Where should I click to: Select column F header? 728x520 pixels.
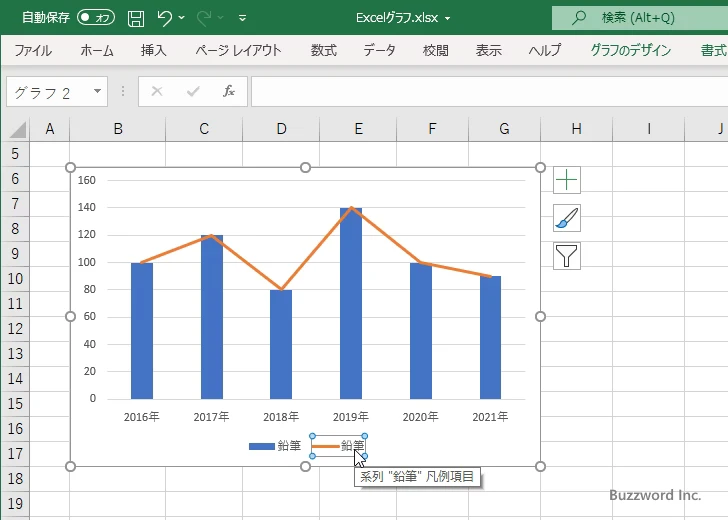[432, 129]
